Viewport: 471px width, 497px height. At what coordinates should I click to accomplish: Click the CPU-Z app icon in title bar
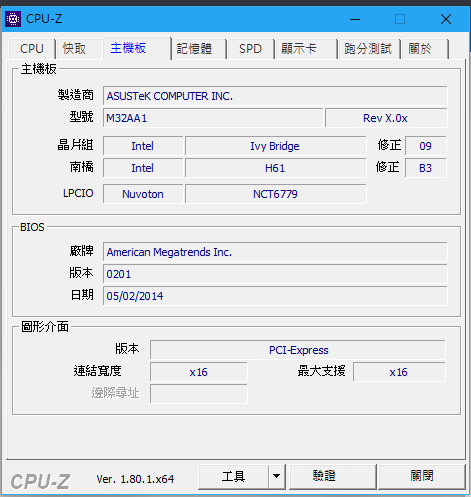click(13, 19)
